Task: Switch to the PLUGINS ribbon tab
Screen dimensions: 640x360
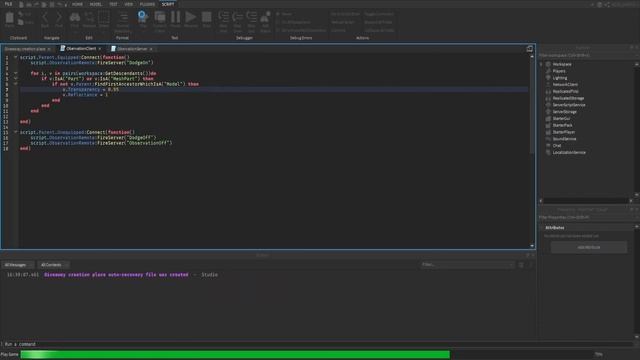Action: coord(147,4)
